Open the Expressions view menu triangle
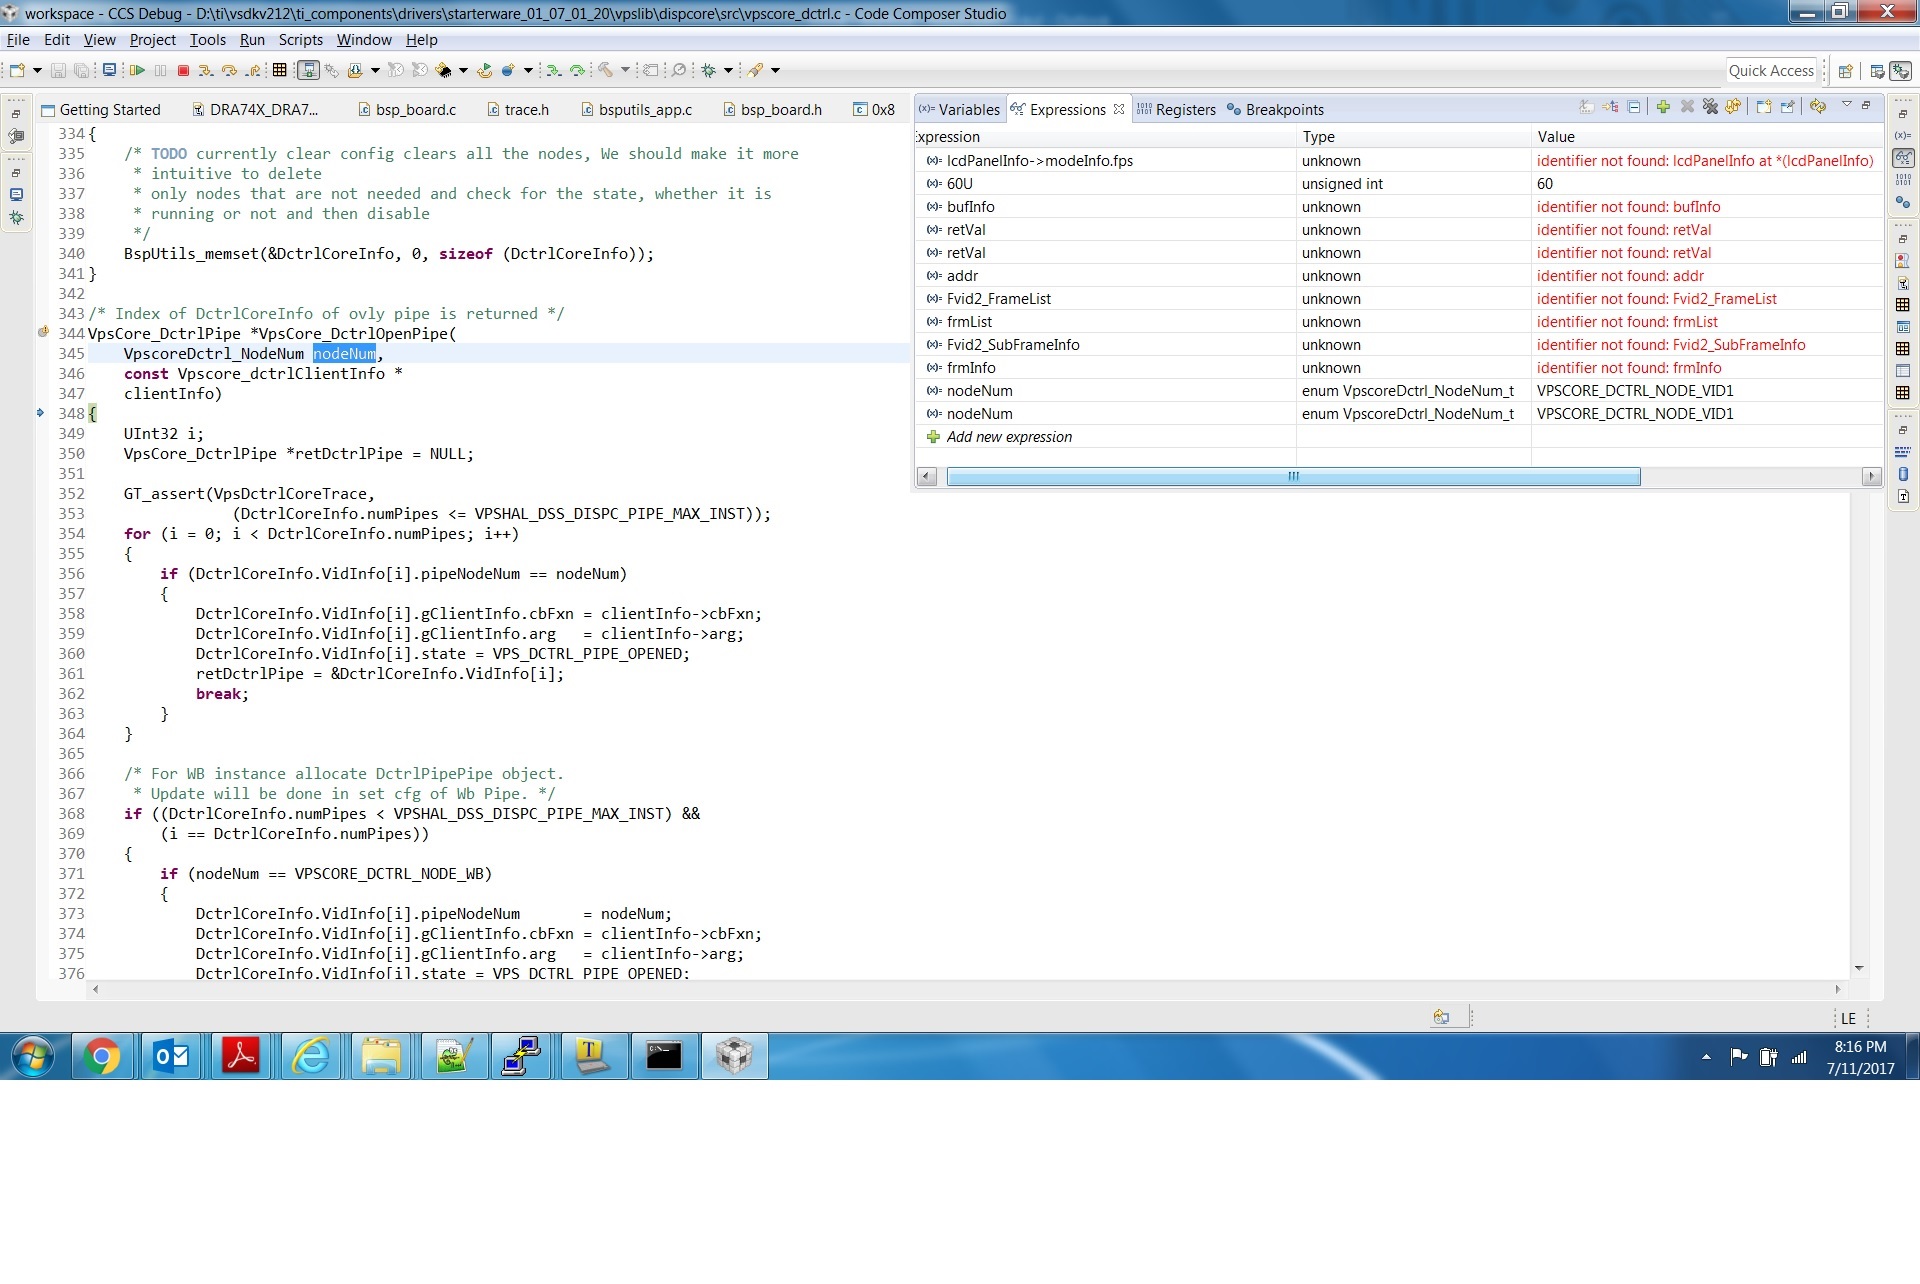The height and width of the screenshot is (1284, 1920). pos(1846,104)
